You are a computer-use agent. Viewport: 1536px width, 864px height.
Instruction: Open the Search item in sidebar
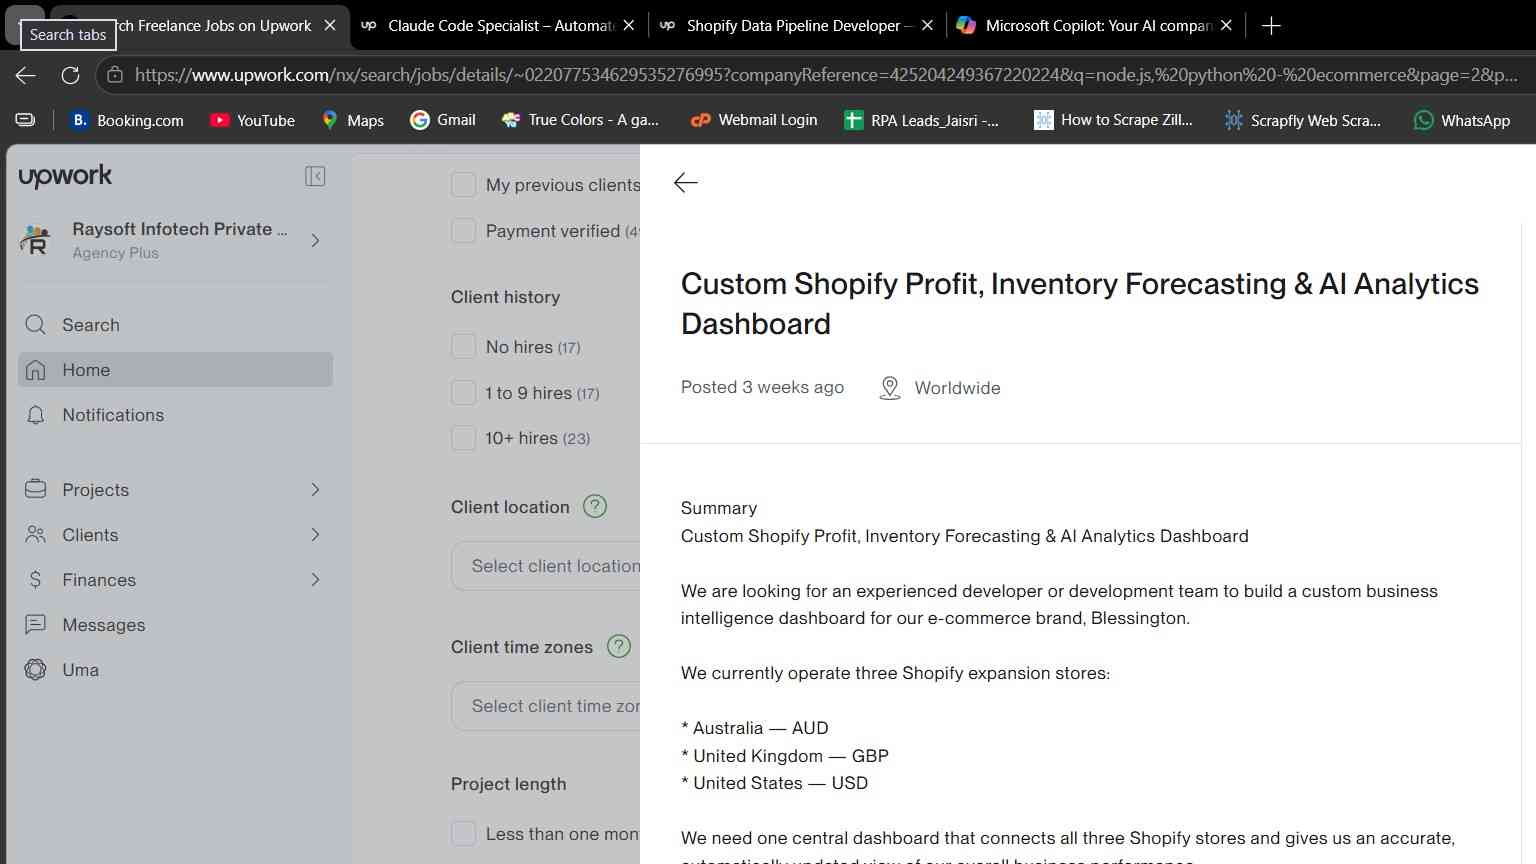[x=175, y=325]
